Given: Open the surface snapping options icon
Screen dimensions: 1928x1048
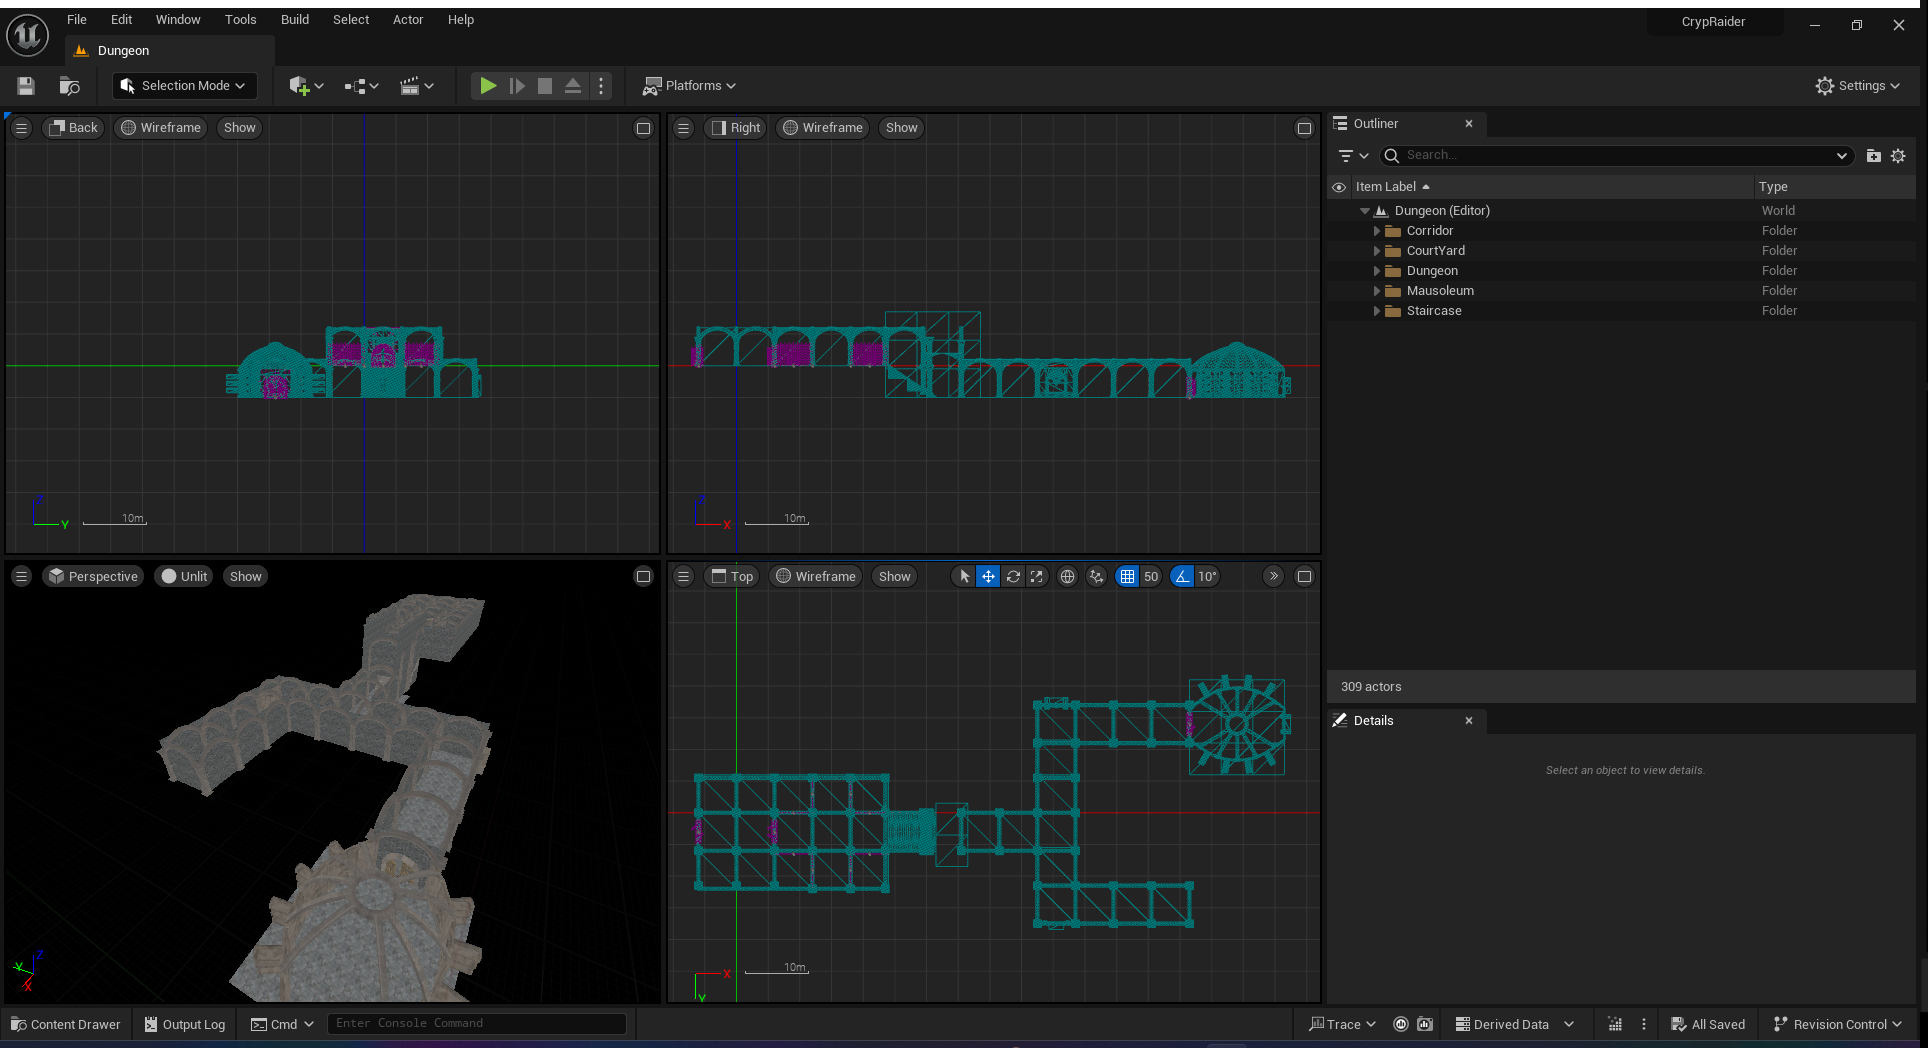Looking at the screenshot, I should click(1097, 576).
